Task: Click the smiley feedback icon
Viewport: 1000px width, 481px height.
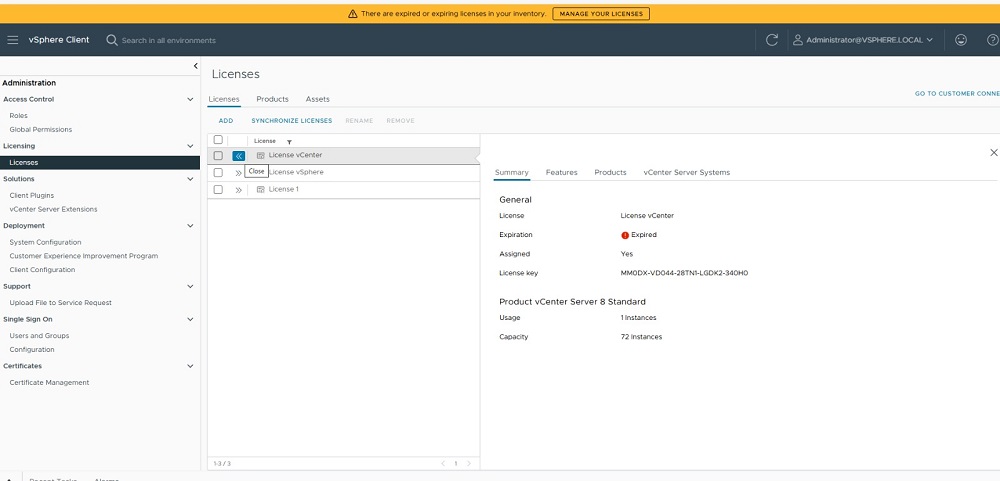Action: 961,40
